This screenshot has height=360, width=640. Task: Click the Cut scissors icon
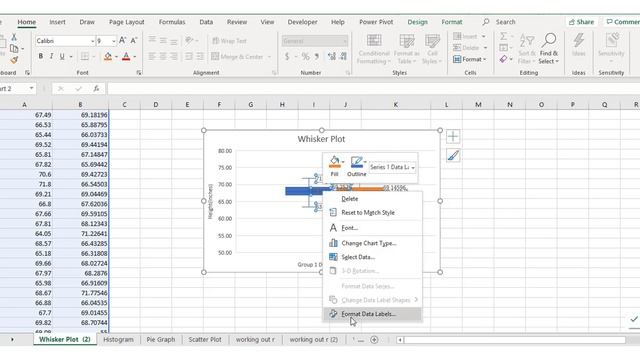pos(14,37)
